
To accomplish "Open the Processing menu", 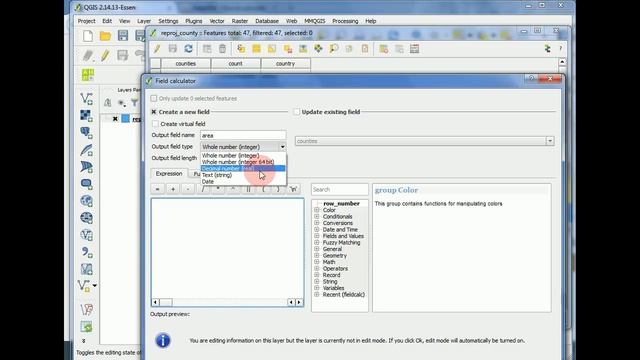I will [345, 21].
